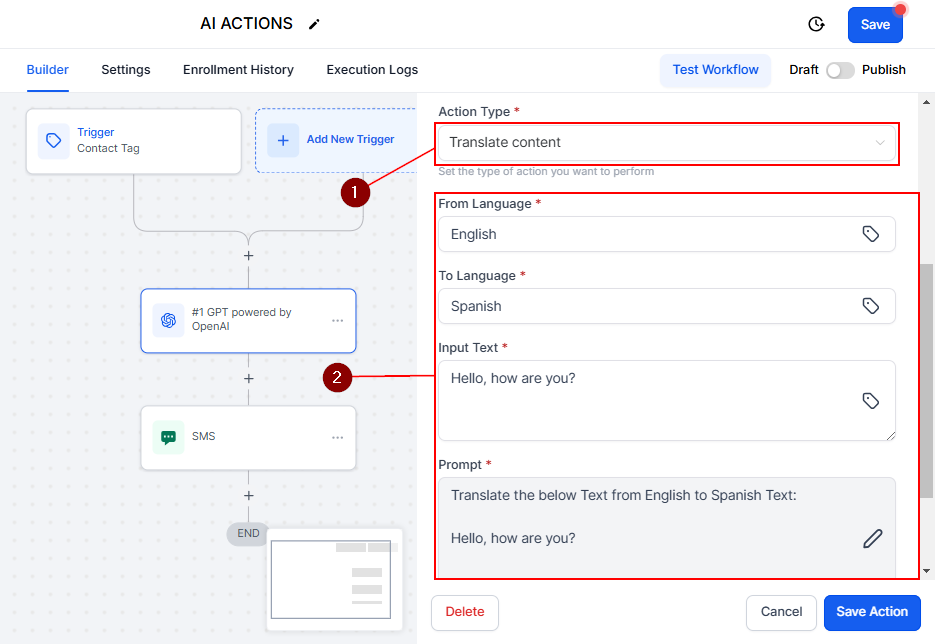Switch to the Builder tab
Image resolution: width=935 pixels, height=644 pixels.
(x=48, y=70)
